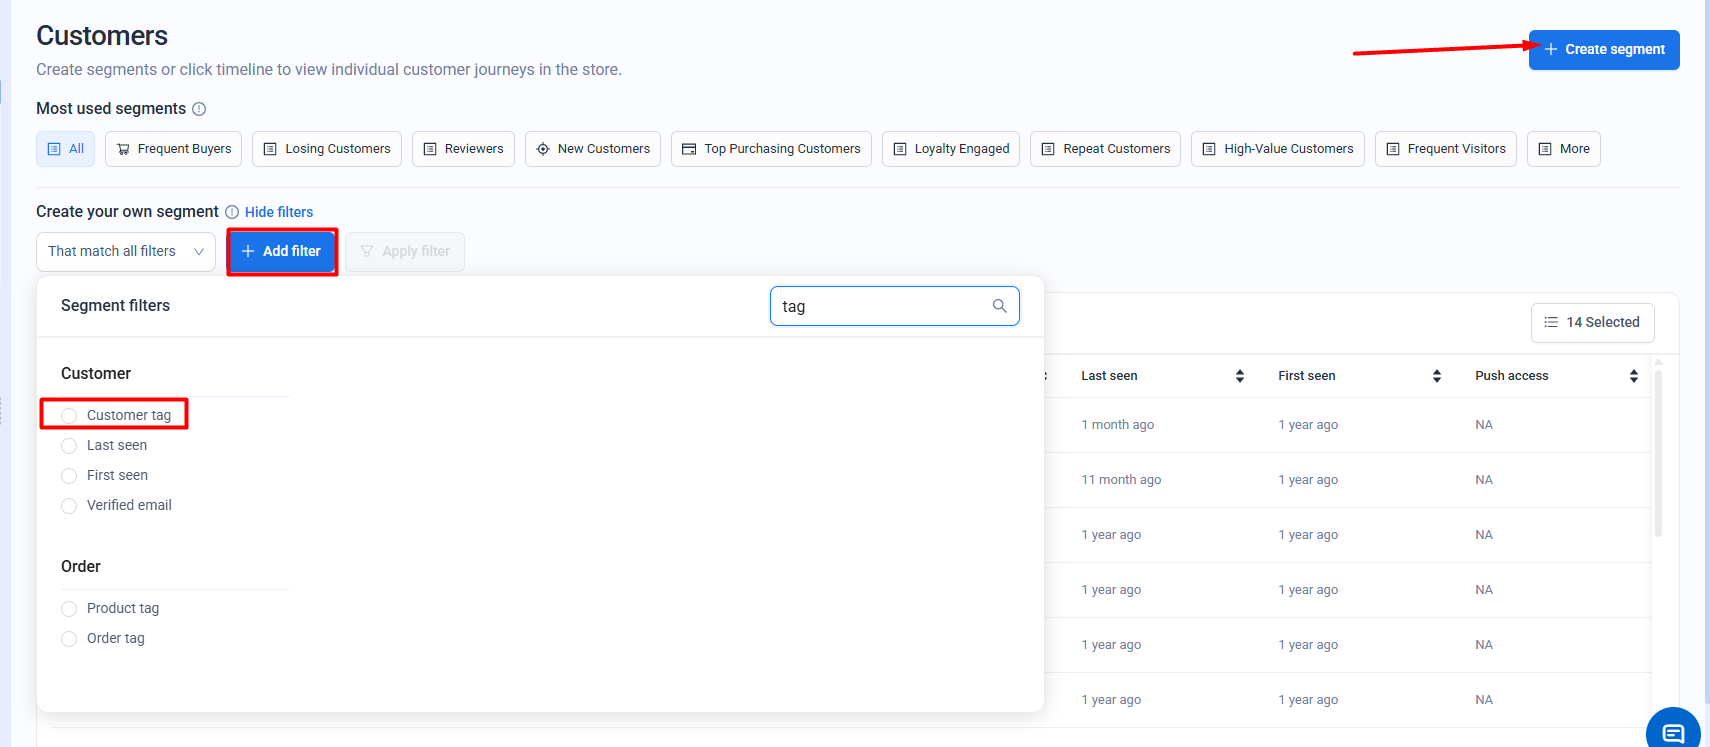
Task: Click the segment filters search field
Action: click(x=880, y=306)
